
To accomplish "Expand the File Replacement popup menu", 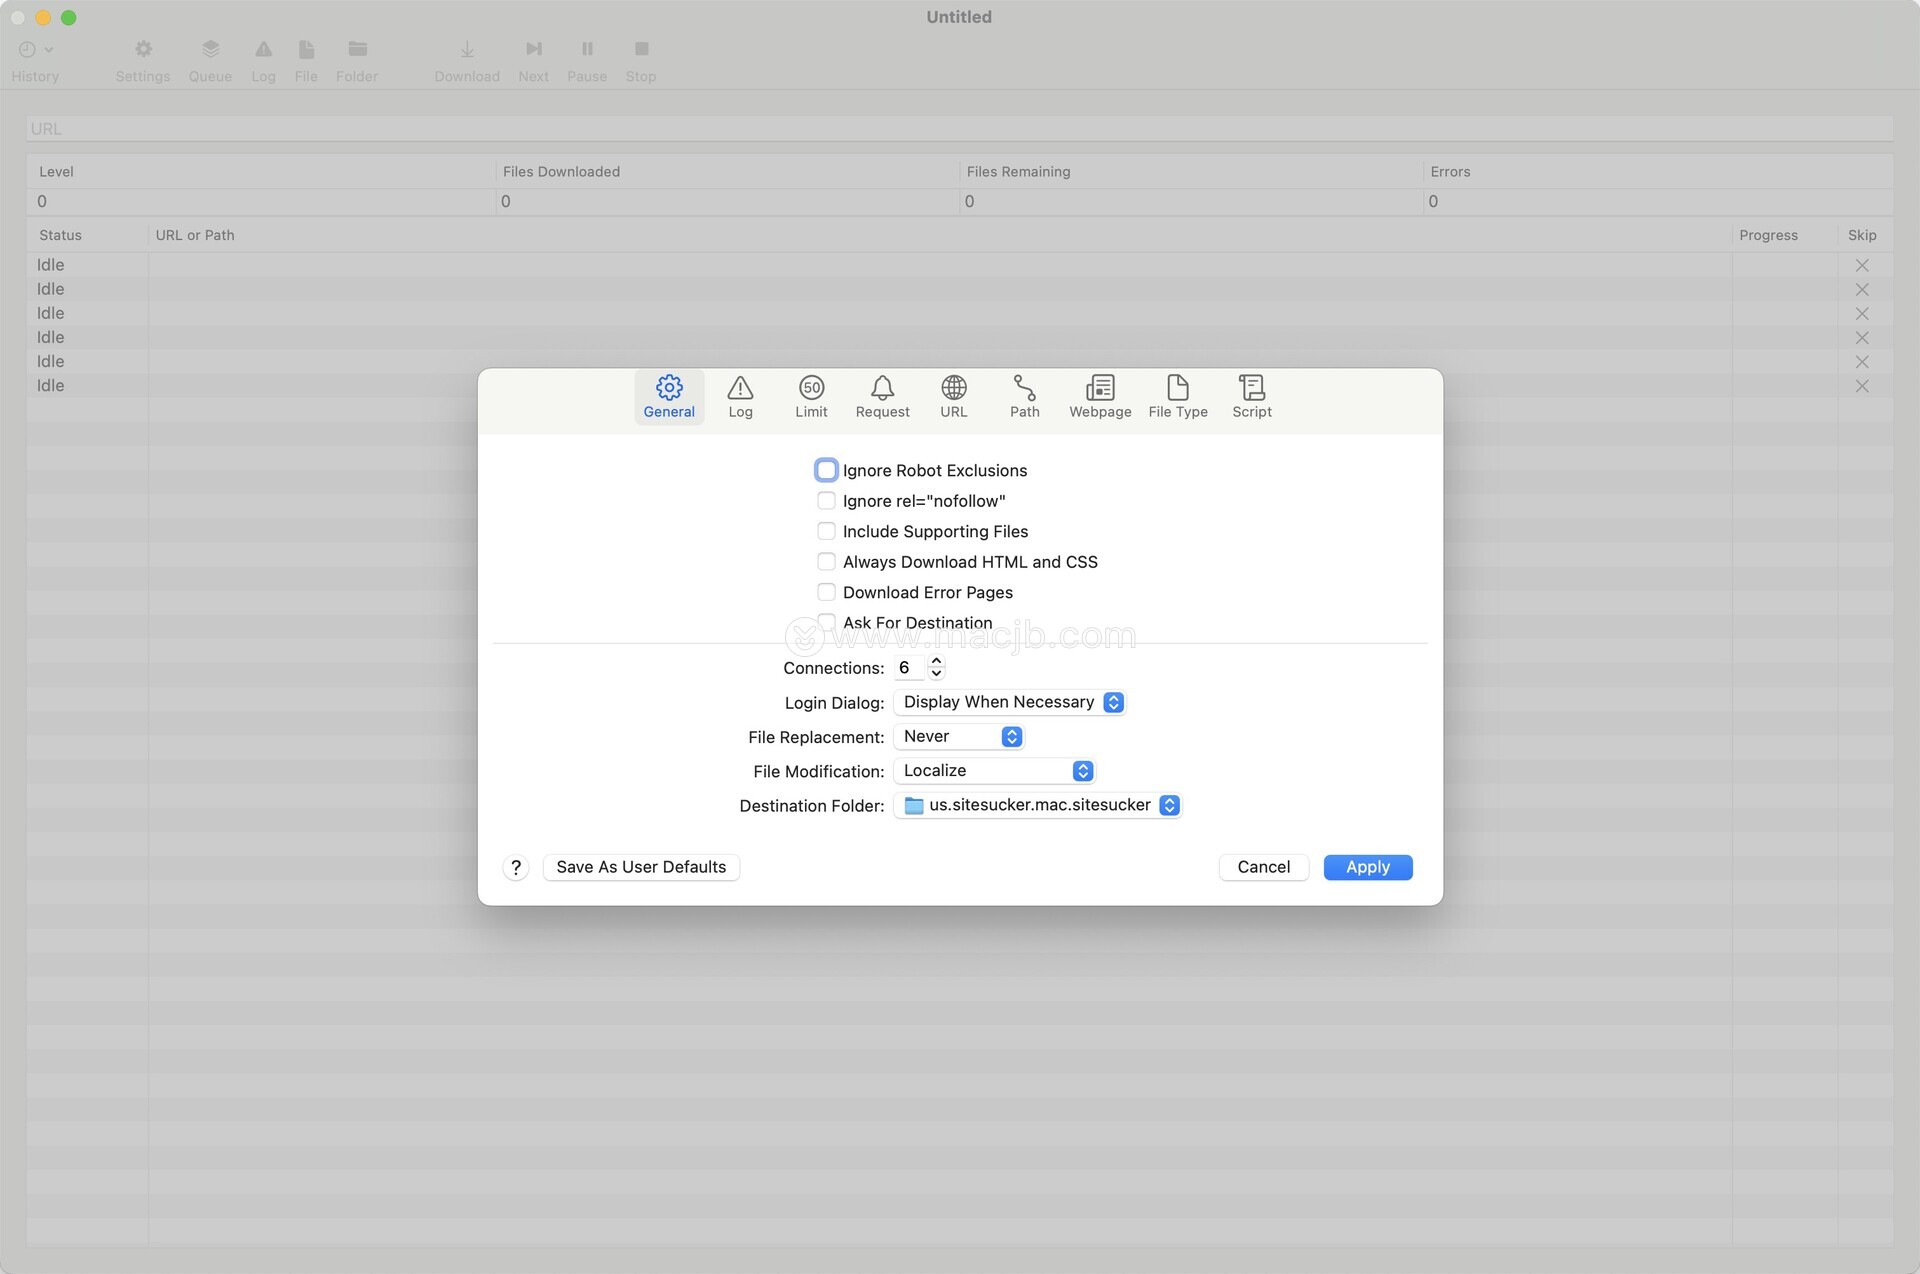I will [959, 737].
